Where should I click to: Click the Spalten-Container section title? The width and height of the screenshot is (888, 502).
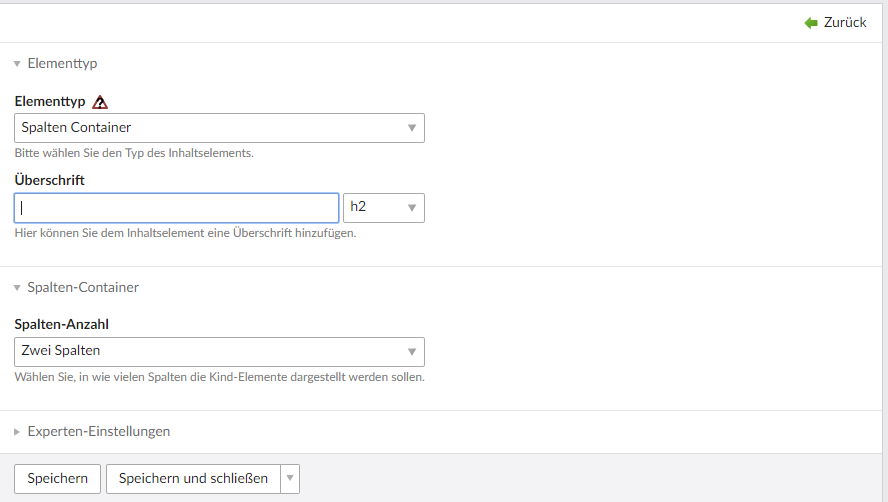point(83,288)
